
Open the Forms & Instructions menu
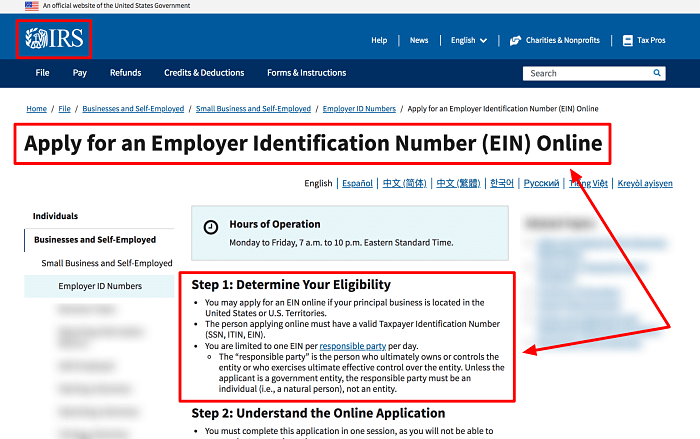pos(307,73)
